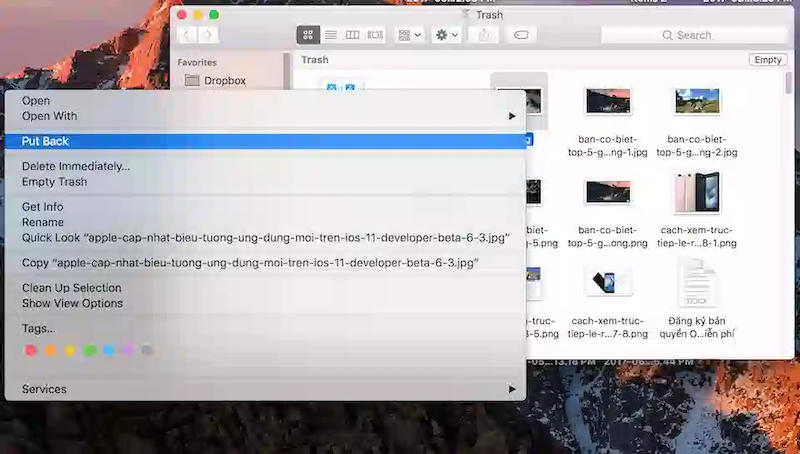Select thumbnail of ban-co-biet-top-5-g...ng-1.jpg
800x454 pixels.
click(608, 101)
